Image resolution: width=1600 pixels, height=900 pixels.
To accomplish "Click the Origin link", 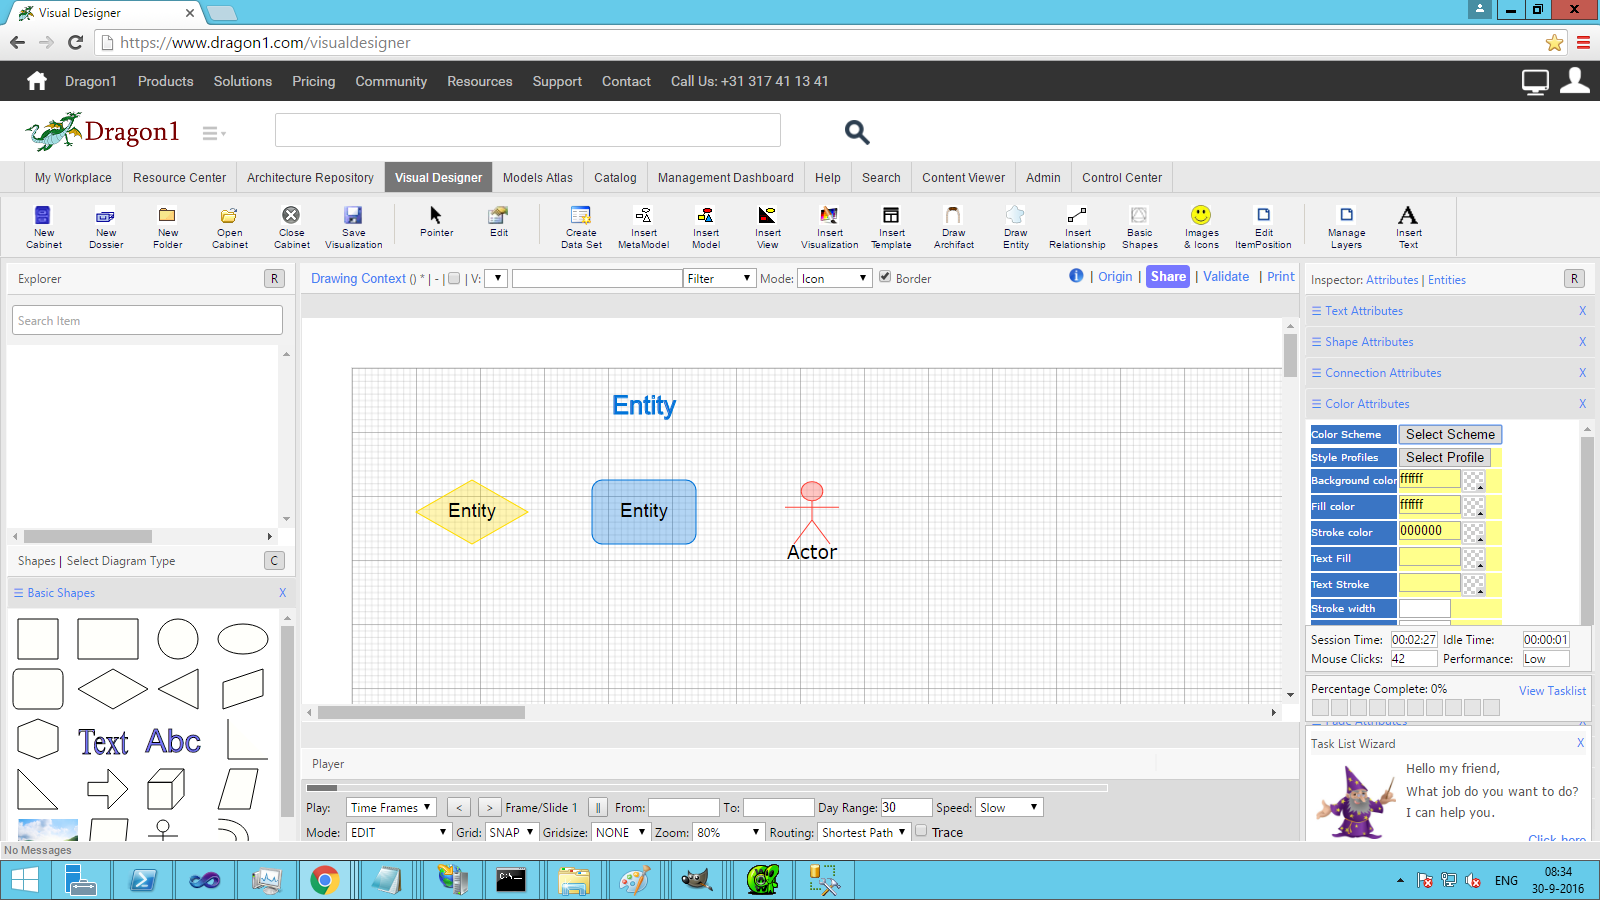I will [1115, 277].
